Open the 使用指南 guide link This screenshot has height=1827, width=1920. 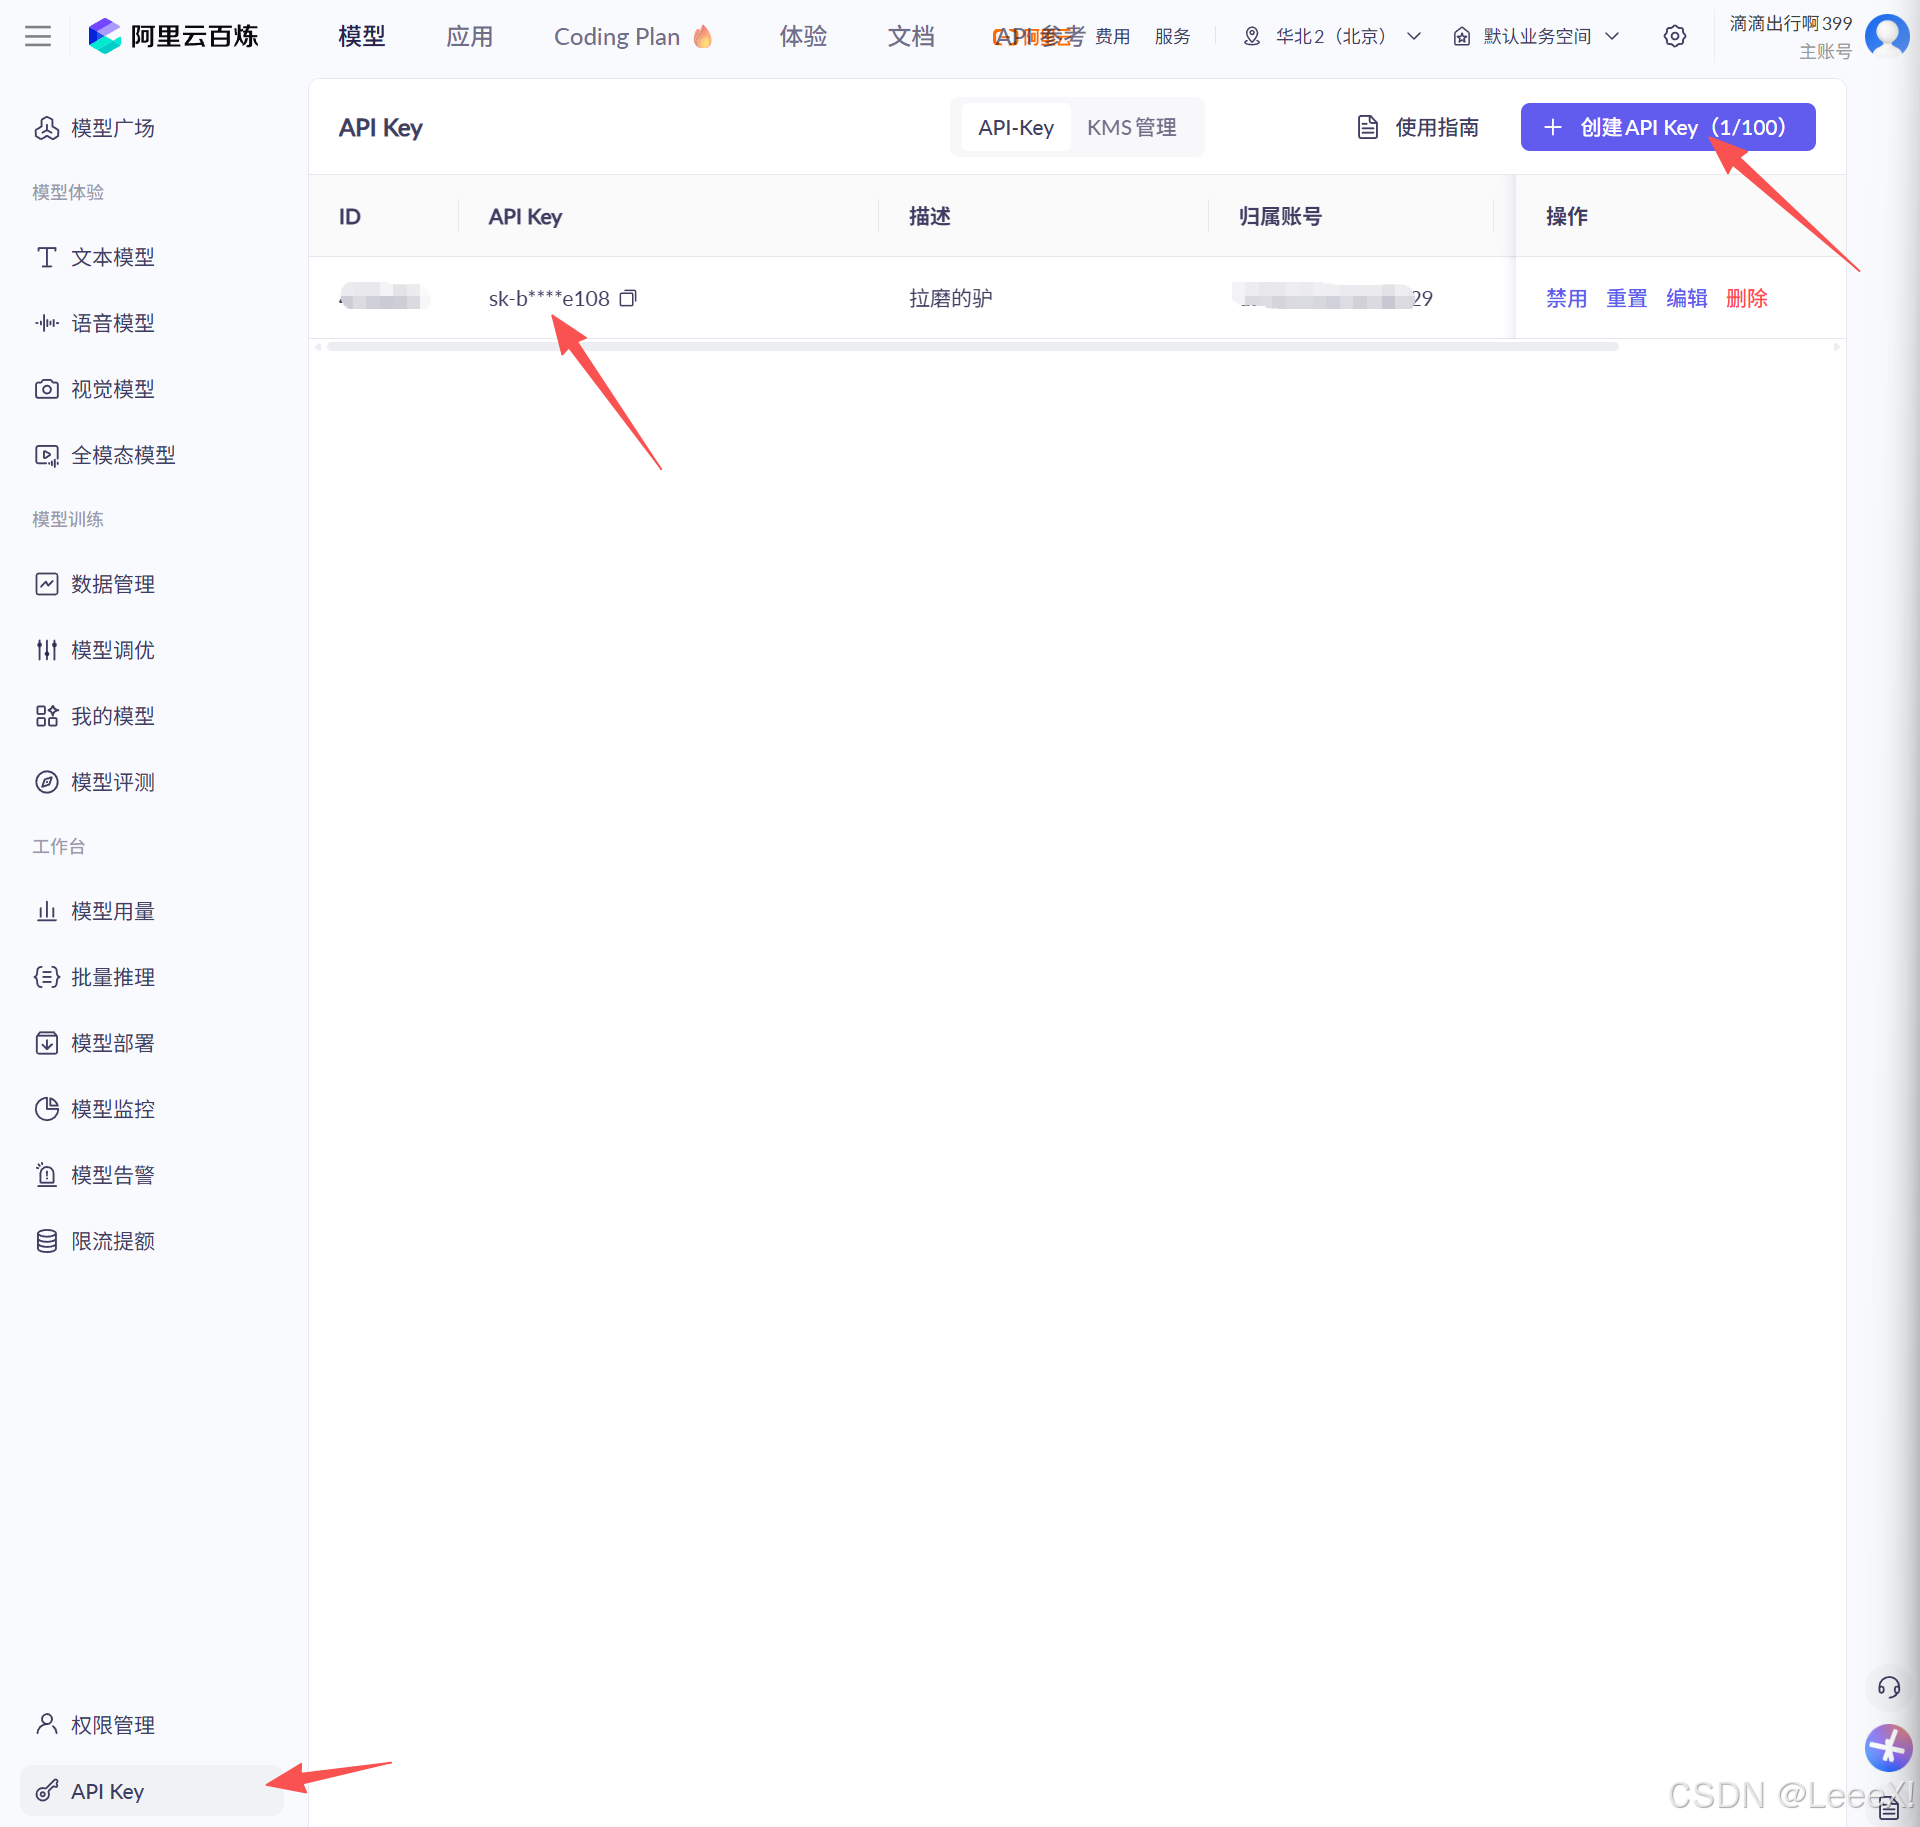click(x=1418, y=128)
